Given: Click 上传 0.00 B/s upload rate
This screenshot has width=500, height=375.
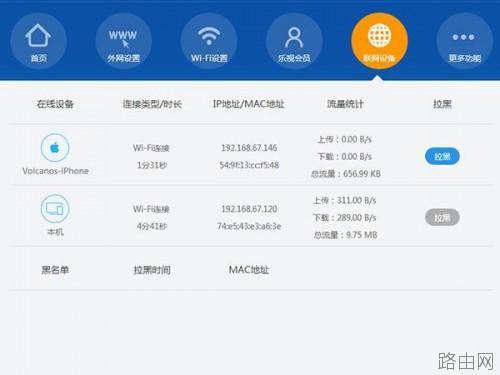Looking at the screenshot, I should point(345,139).
